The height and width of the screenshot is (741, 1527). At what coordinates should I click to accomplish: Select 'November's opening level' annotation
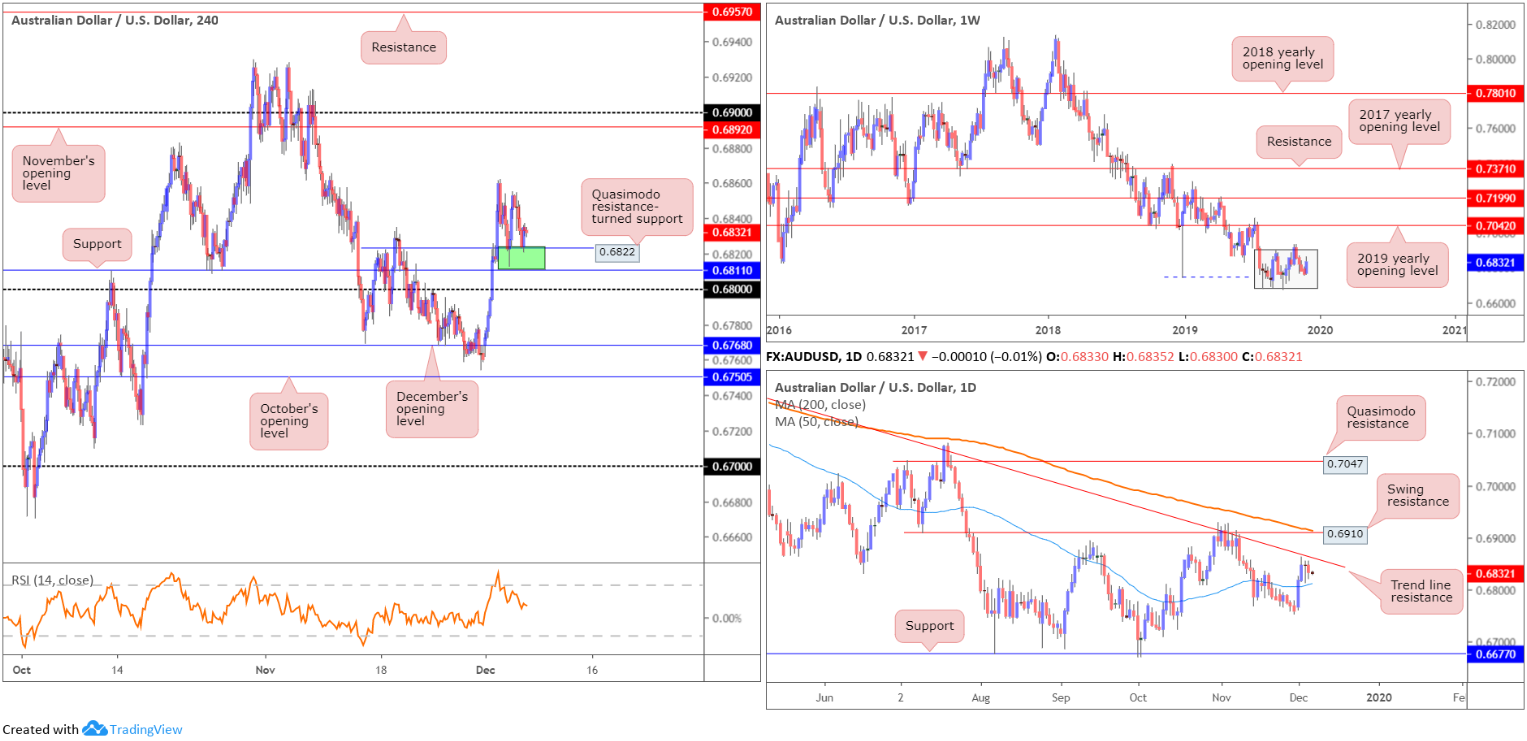pyautogui.click(x=59, y=174)
